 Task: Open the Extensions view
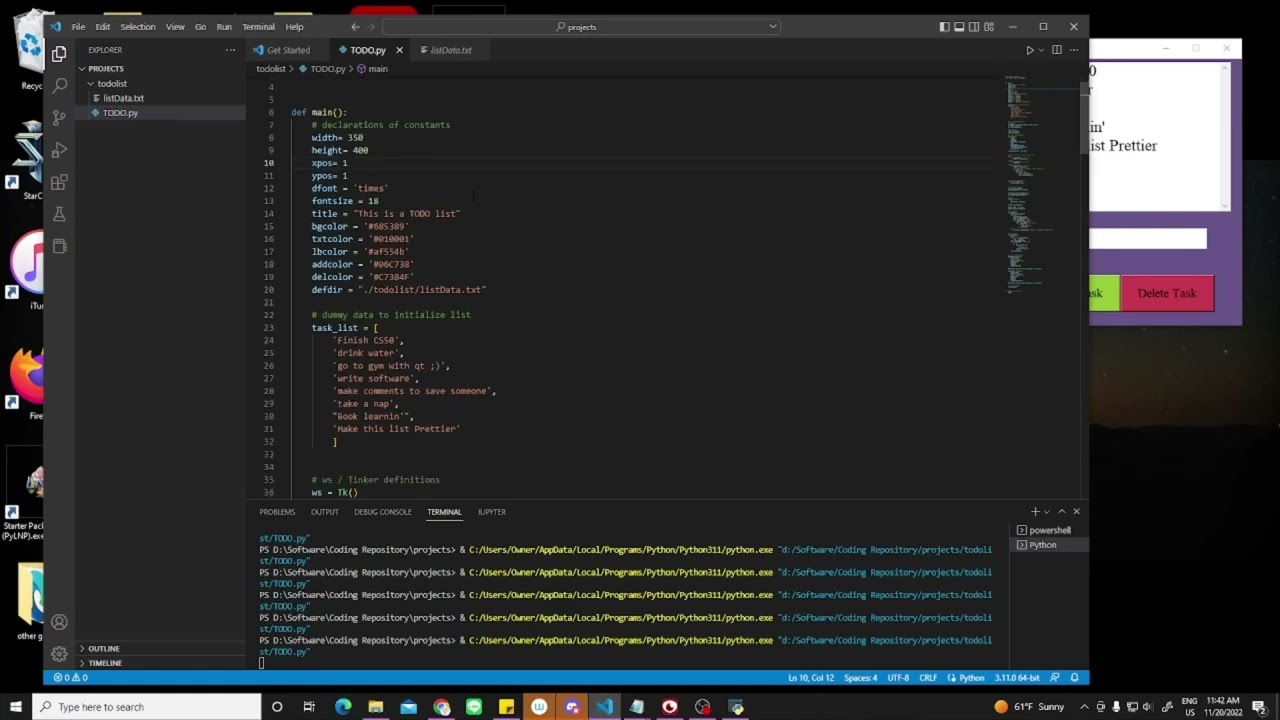(x=59, y=182)
